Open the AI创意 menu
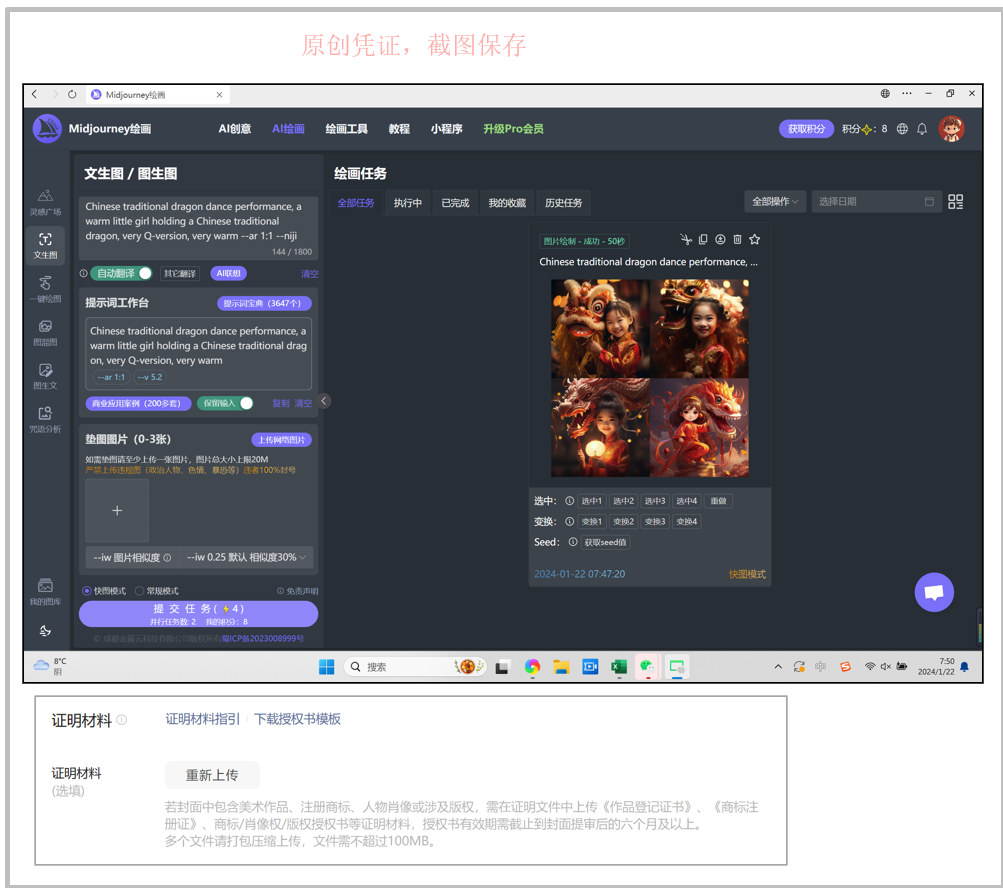 pos(235,129)
